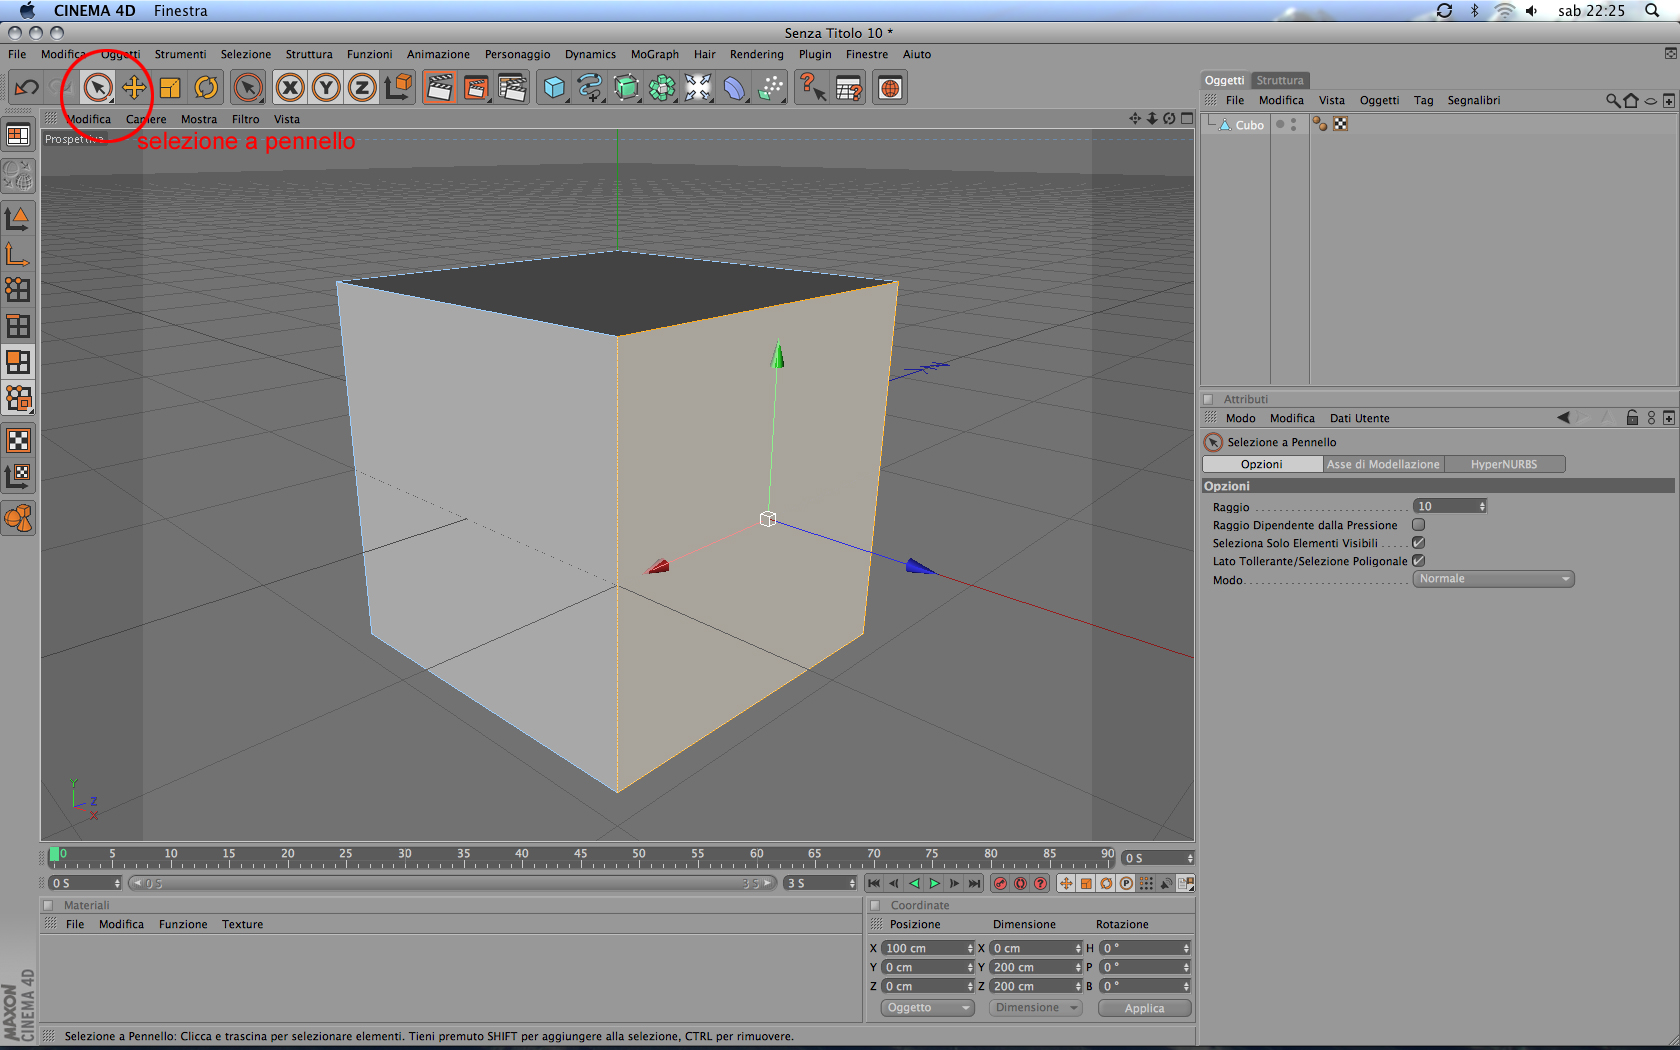Image resolution: width=1680 pixels, height=1050 pixels.
Task: Toggle the Y axis lock
Action: (326, 88)
